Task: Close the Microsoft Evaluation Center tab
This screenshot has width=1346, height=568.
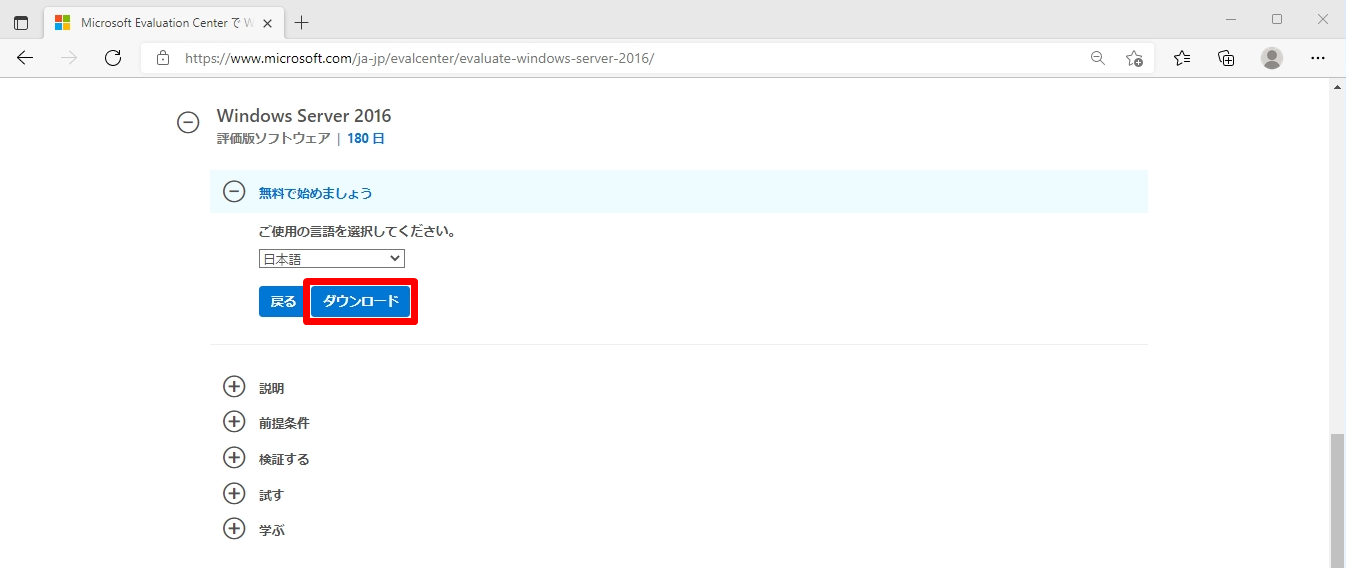Action: tap(267, 22)
